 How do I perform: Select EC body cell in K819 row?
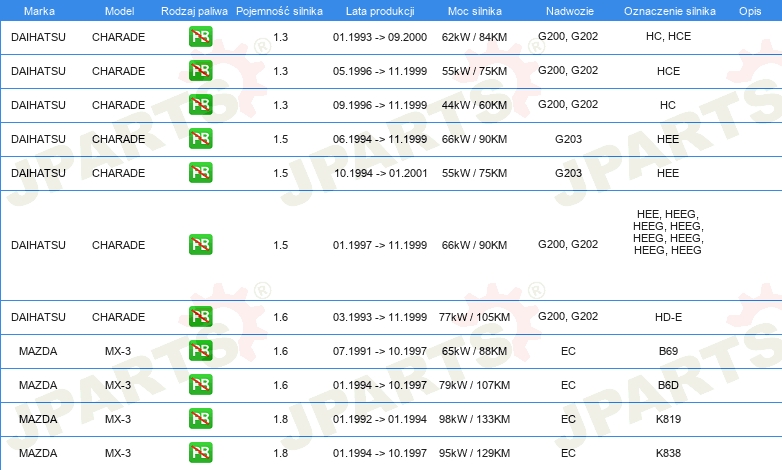(x=568, y=419)
